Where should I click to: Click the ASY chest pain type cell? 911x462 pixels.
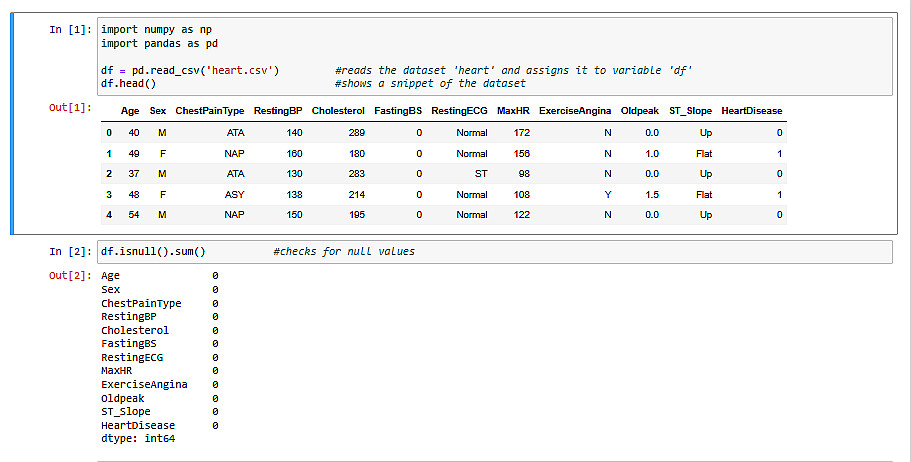(x=235, y=195)
